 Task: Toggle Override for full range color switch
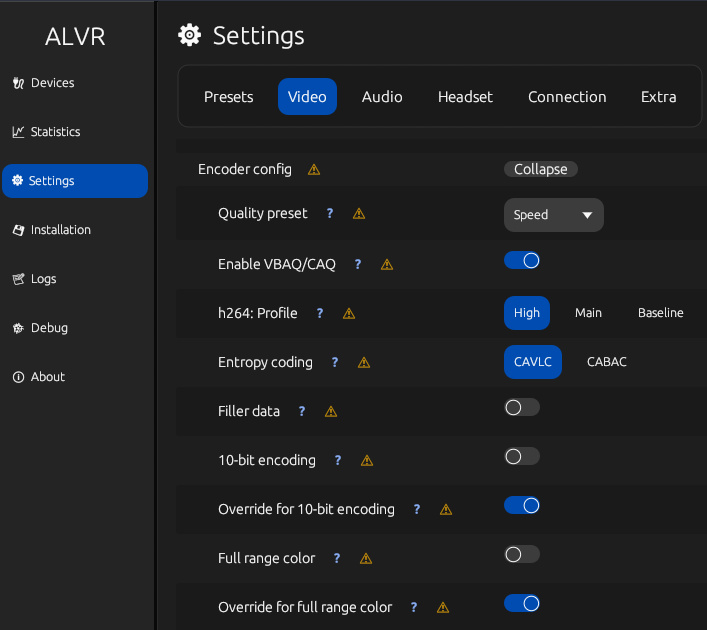point(522,603)
